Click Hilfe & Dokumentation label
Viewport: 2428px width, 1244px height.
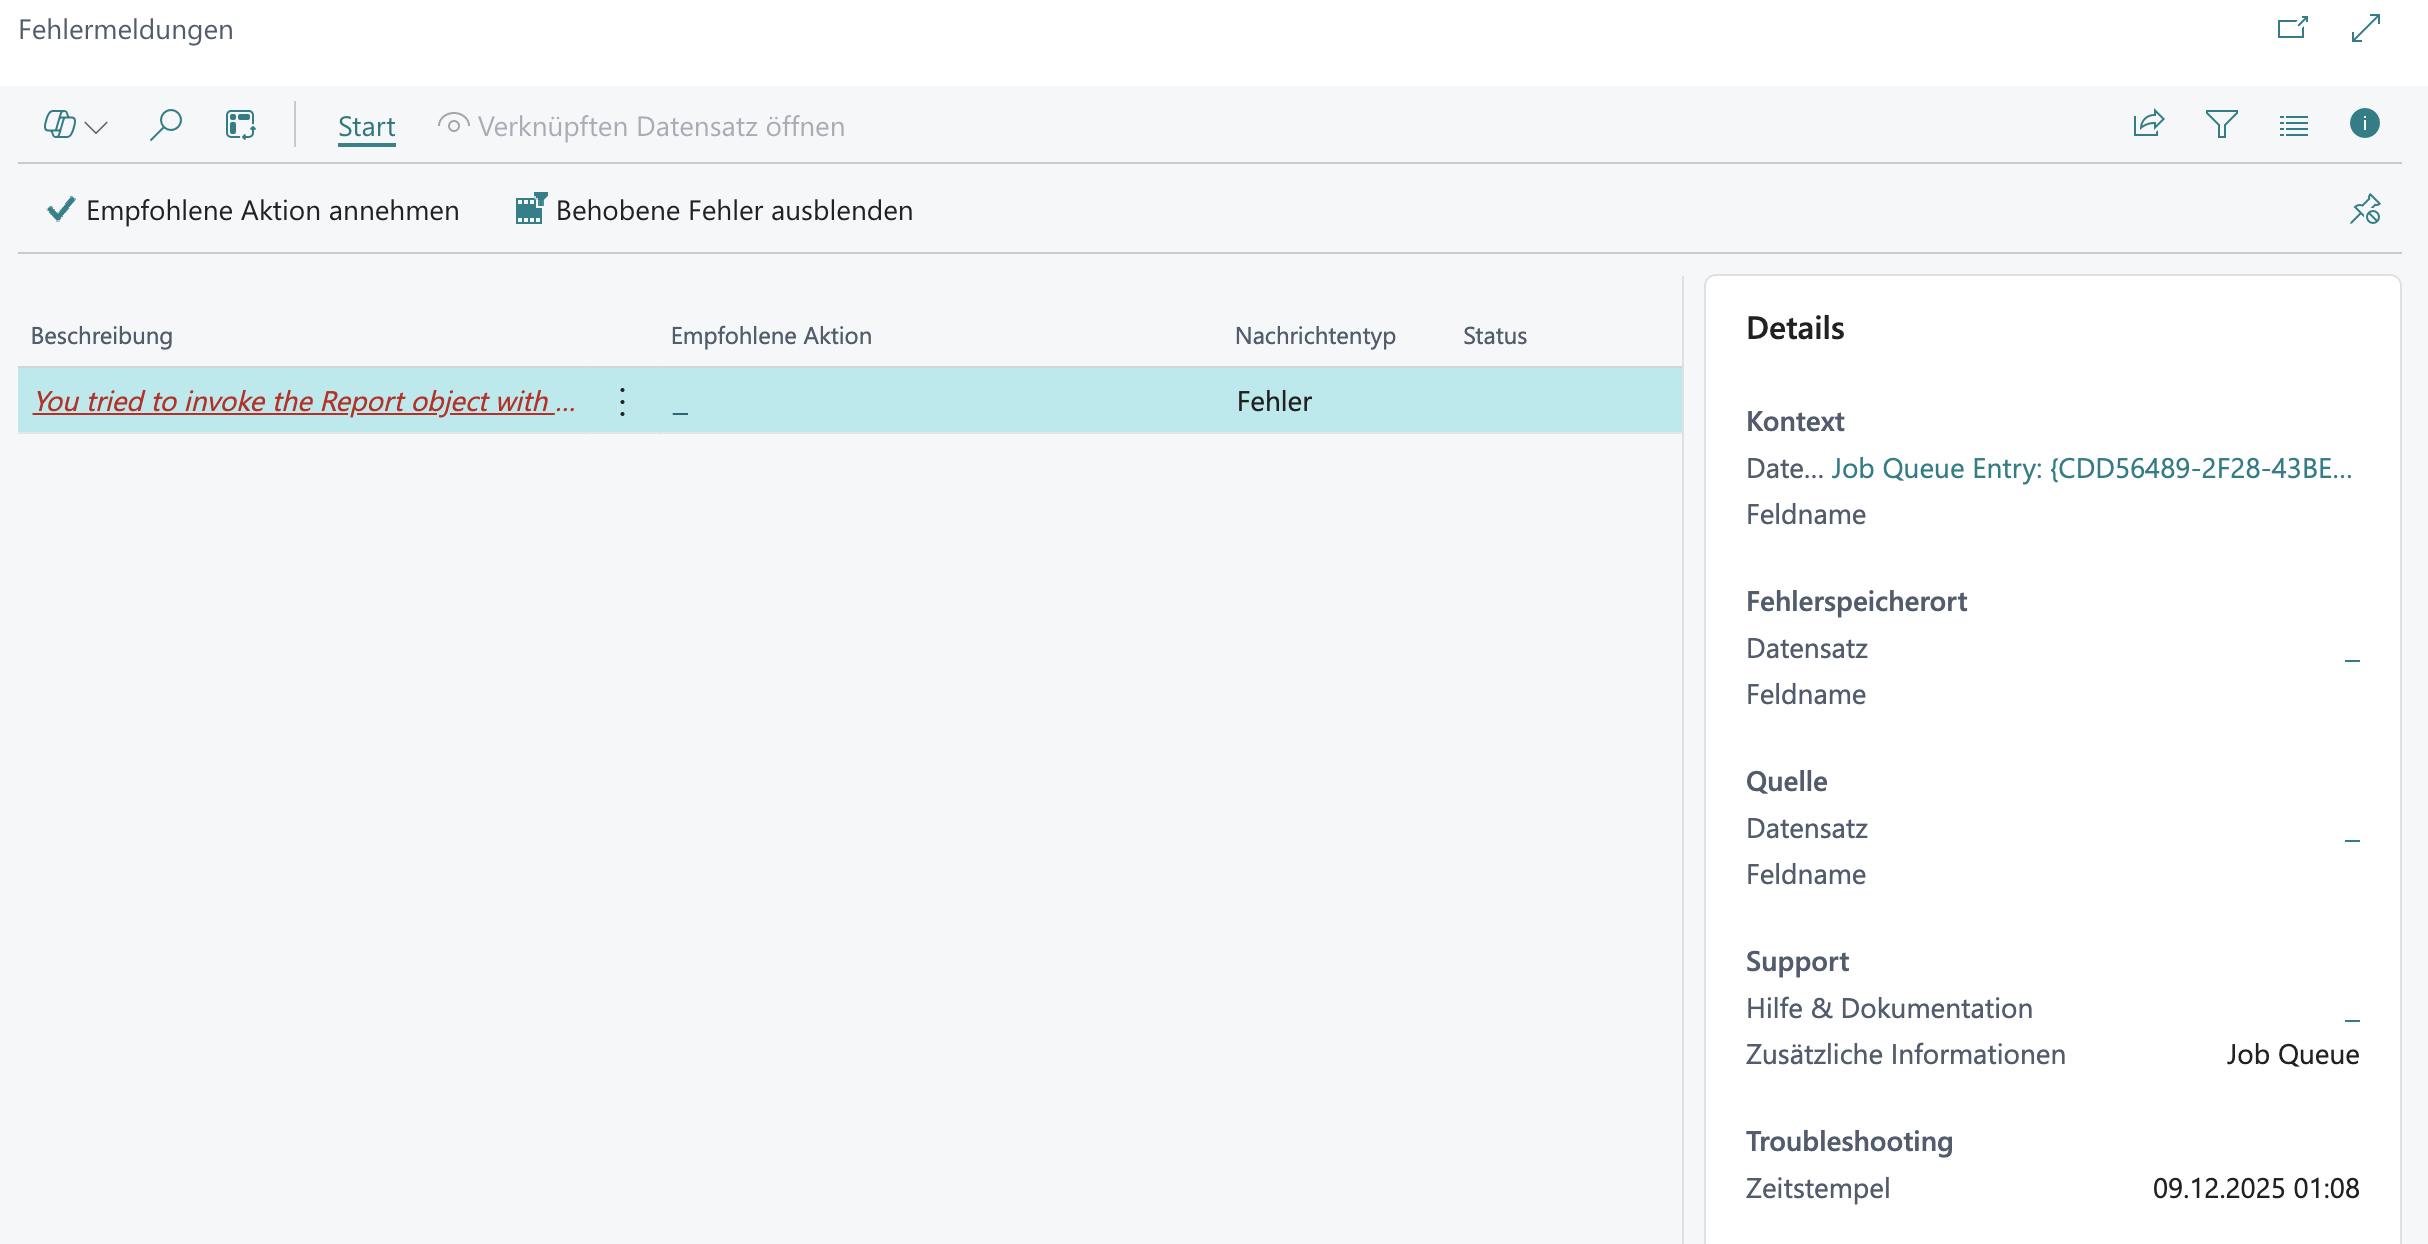(1889, 1008)
